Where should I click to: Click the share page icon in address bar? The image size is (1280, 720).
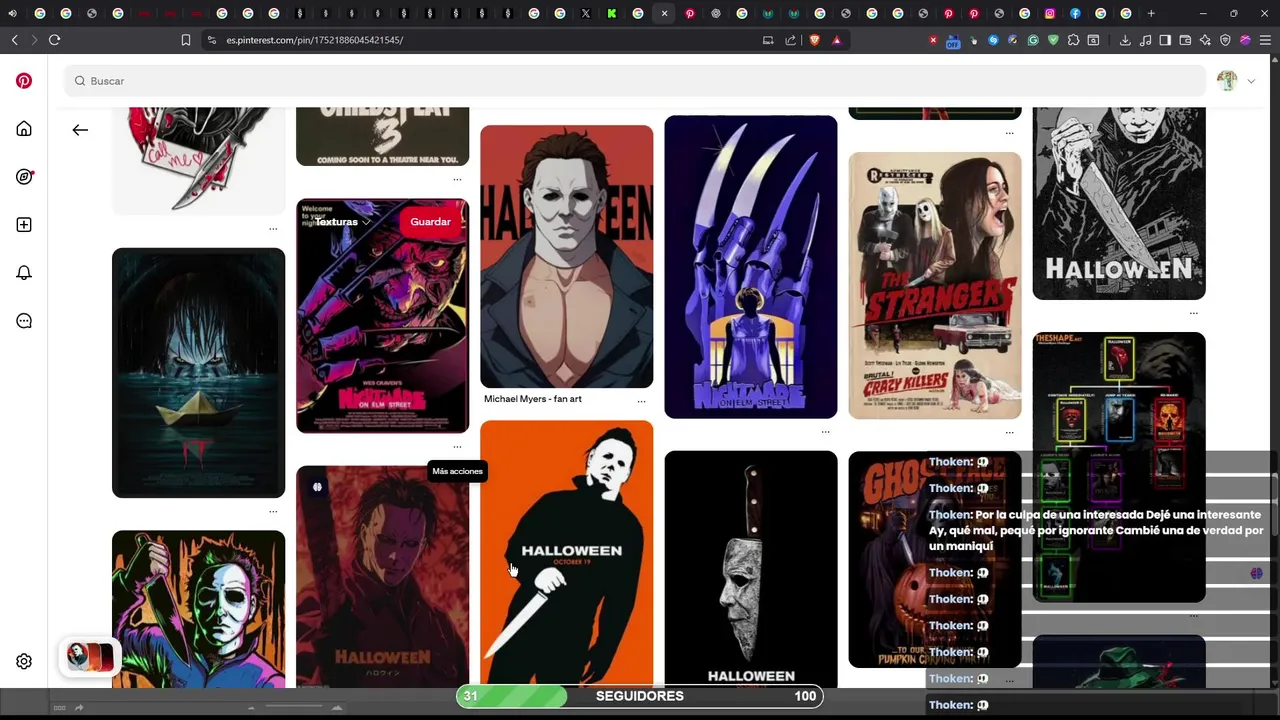click(x=791, y=40)
